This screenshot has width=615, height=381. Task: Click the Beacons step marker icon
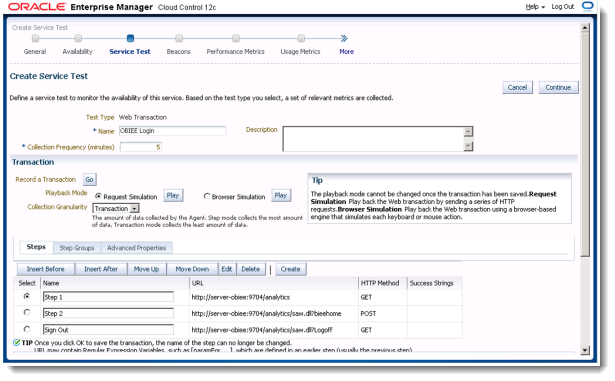tap(179, 38)
